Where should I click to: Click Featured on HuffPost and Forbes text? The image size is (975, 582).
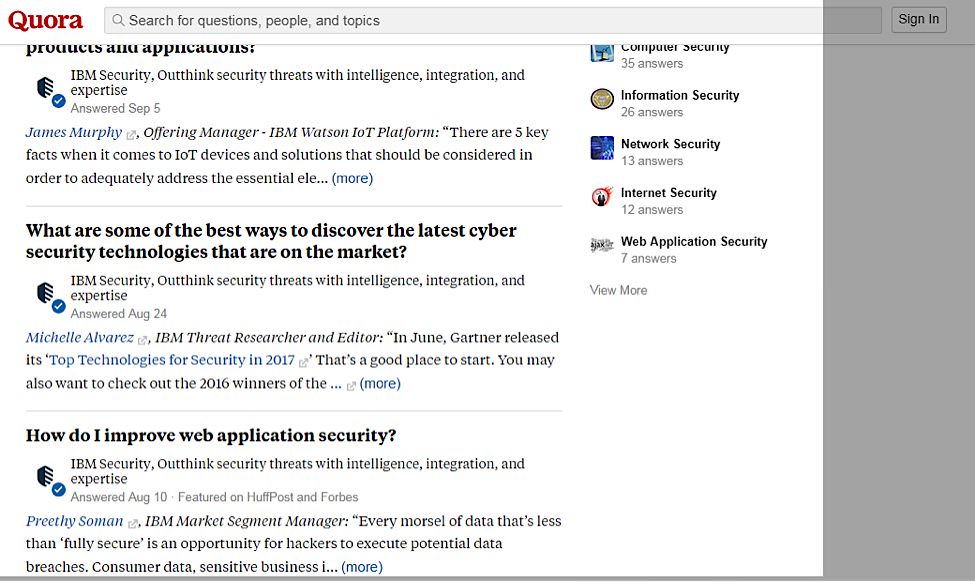tap(268, 497)
